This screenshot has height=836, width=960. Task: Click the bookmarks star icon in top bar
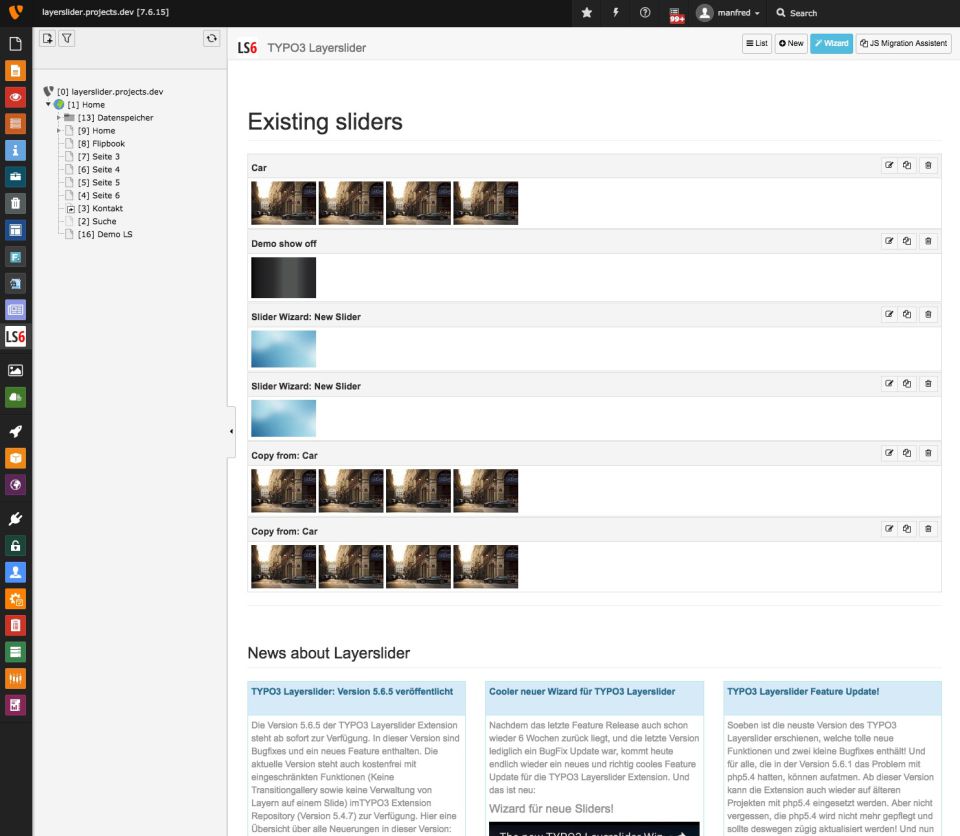(x=587, y=13)
